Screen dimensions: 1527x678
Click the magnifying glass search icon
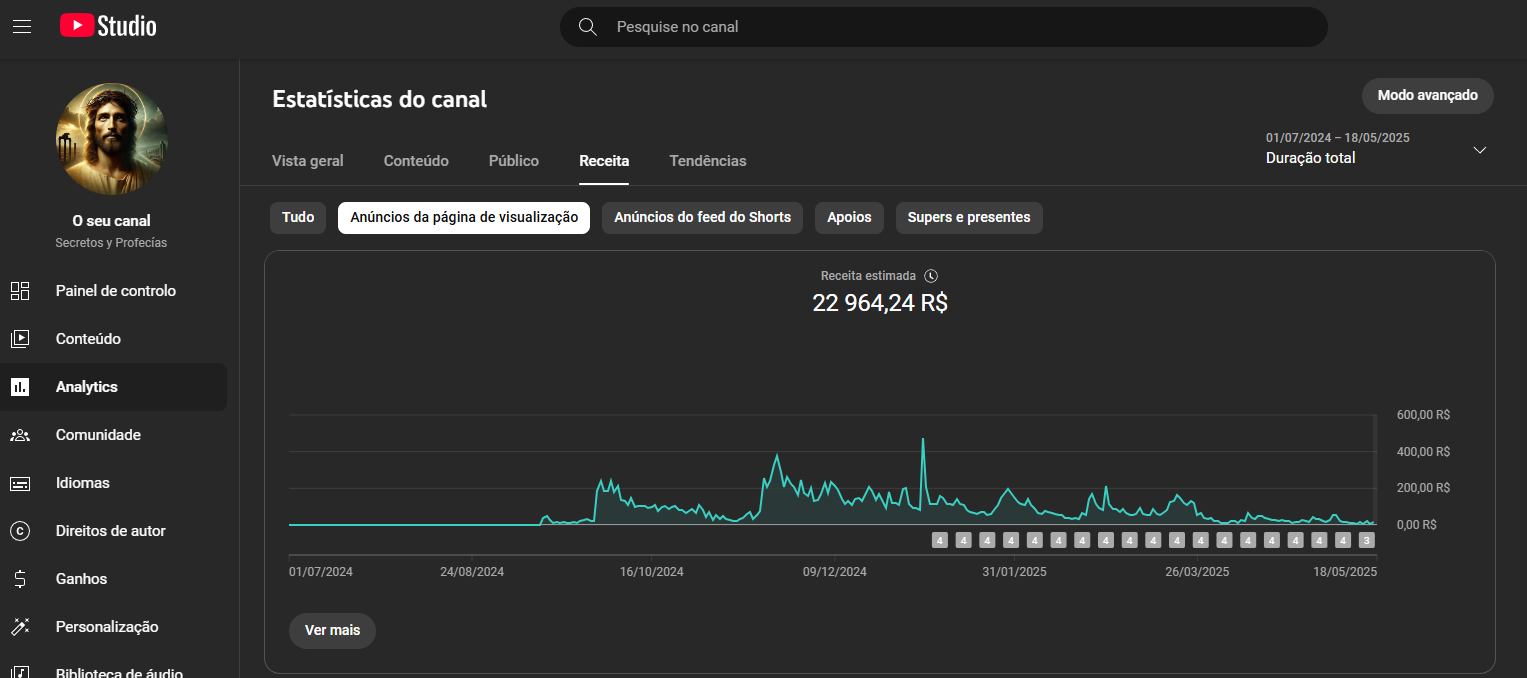coord(588,27)
